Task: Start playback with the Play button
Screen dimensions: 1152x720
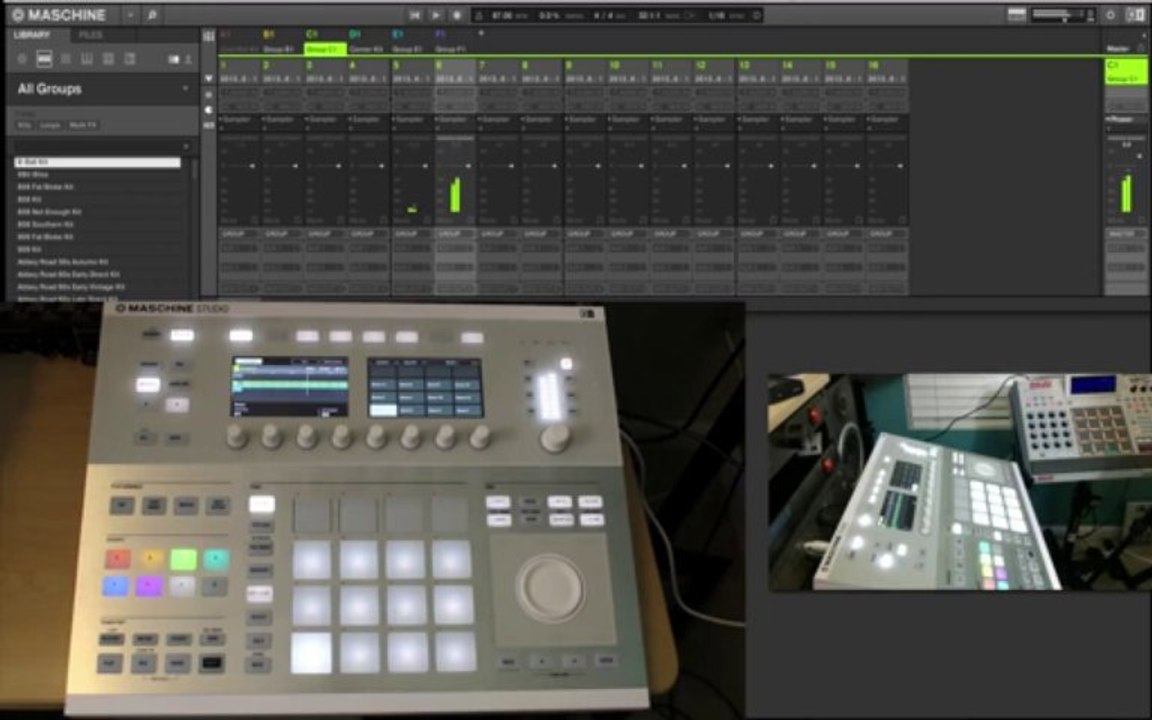Action: coord(436,15)
